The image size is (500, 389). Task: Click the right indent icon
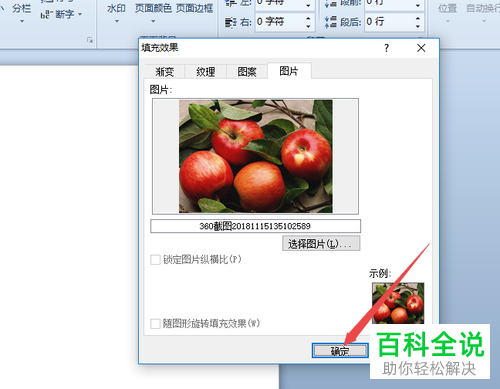231,22
